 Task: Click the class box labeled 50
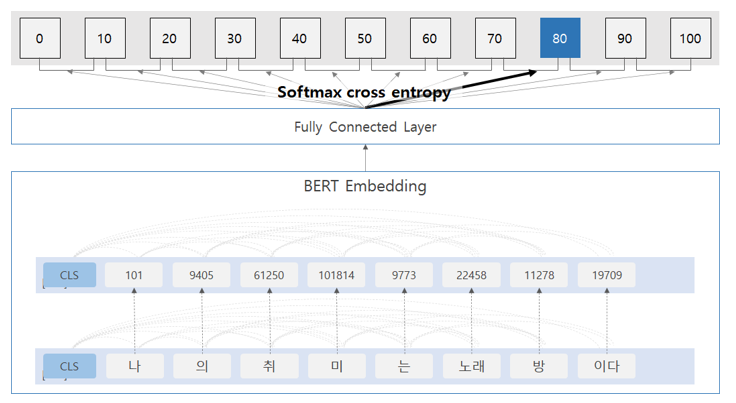click(x=364, y=38)
